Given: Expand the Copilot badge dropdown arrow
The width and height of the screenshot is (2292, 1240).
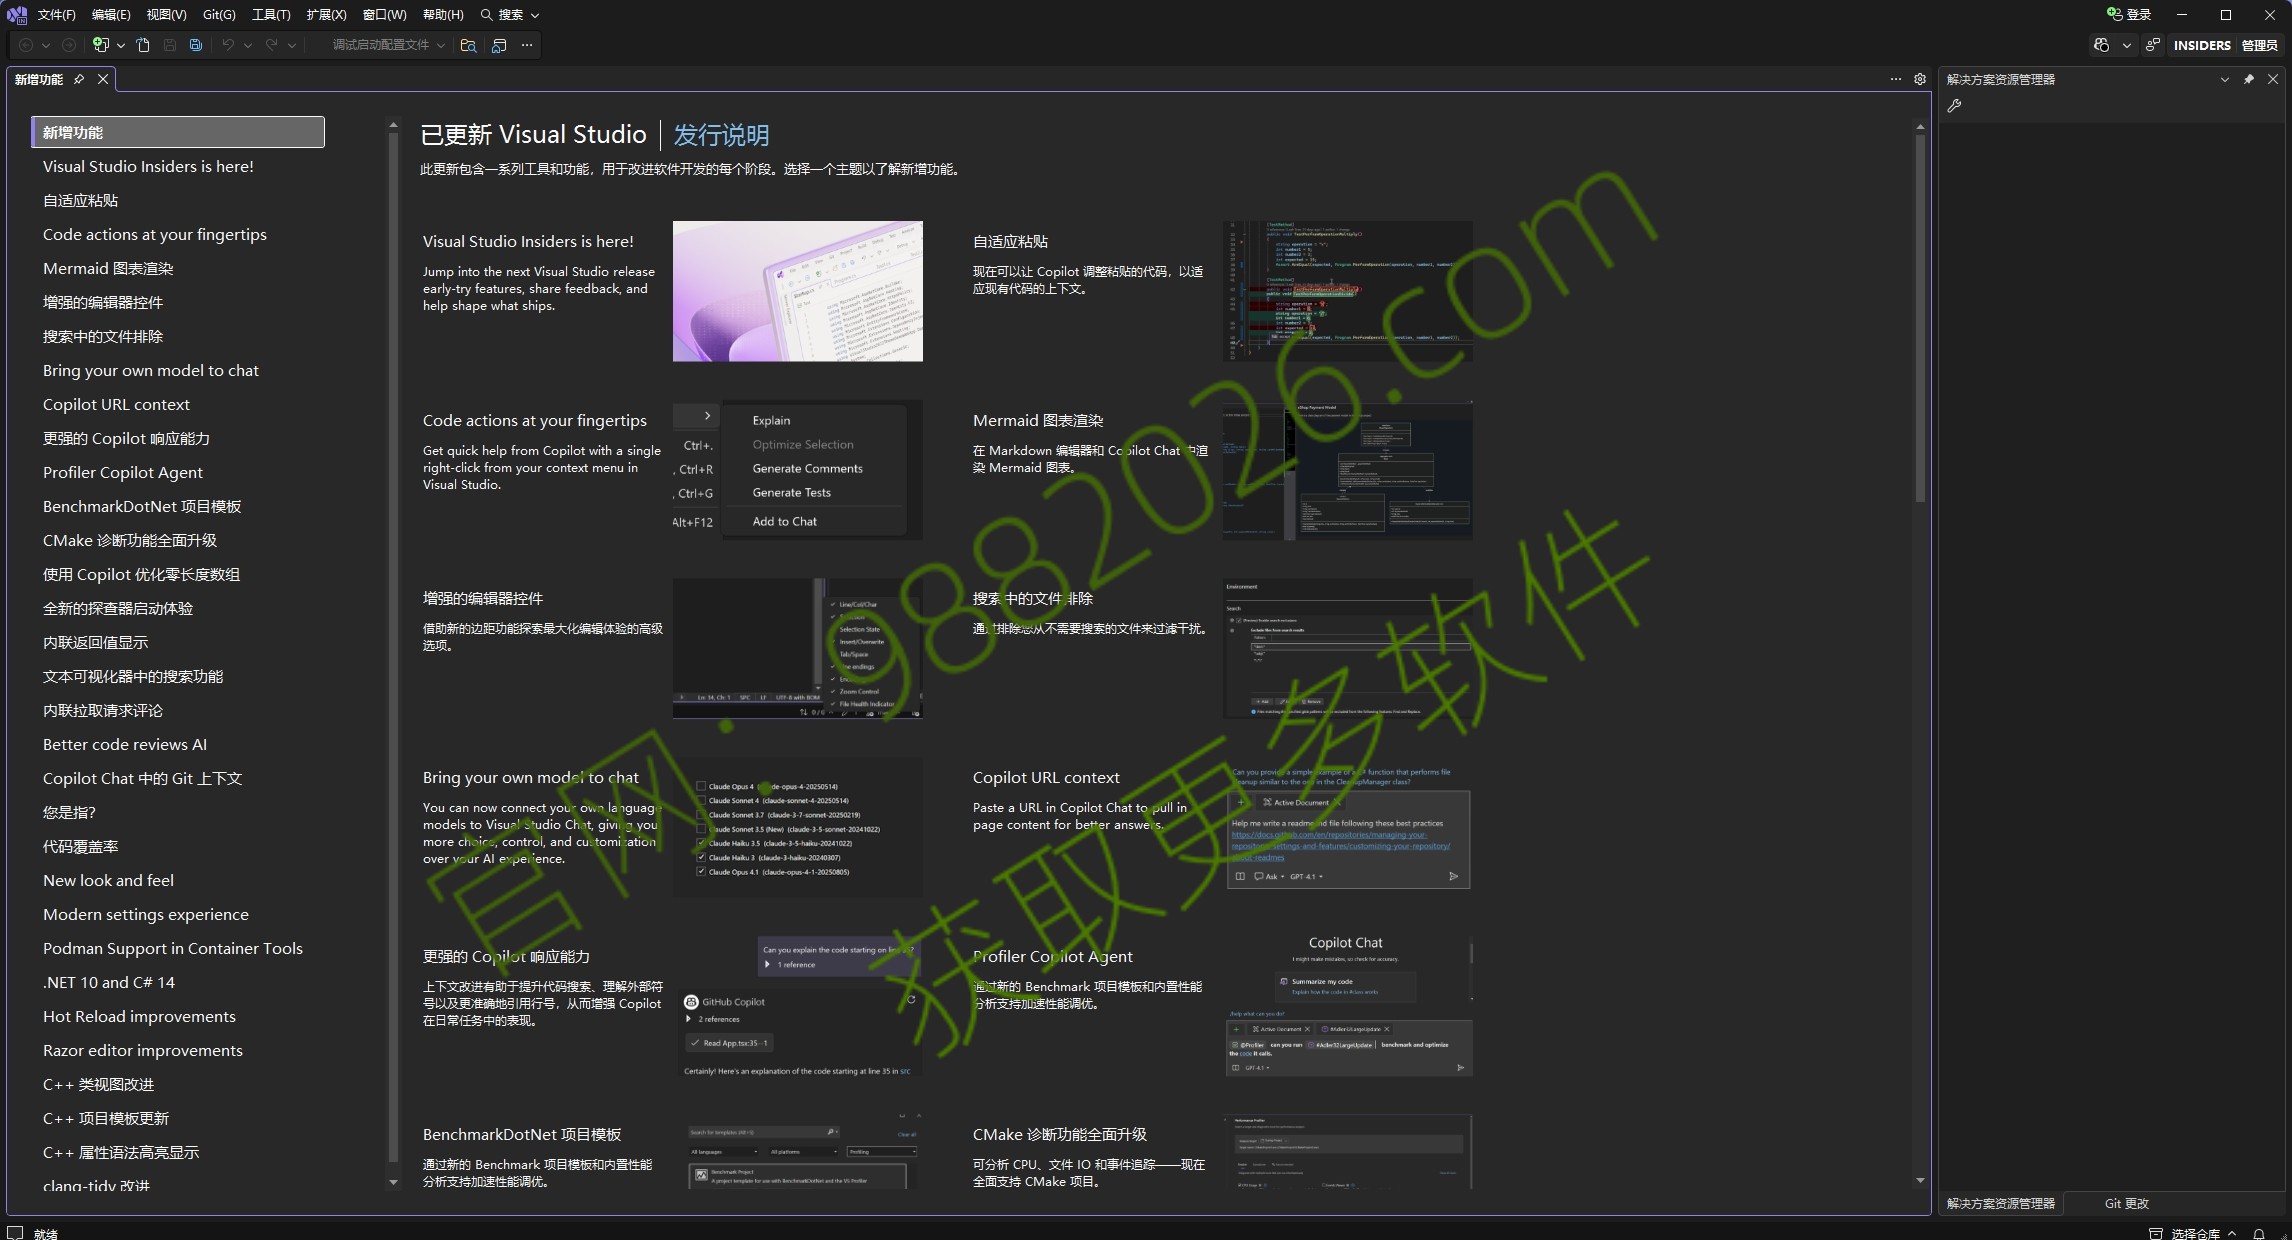Looking at the screenshot, I should pos(2126,45).
